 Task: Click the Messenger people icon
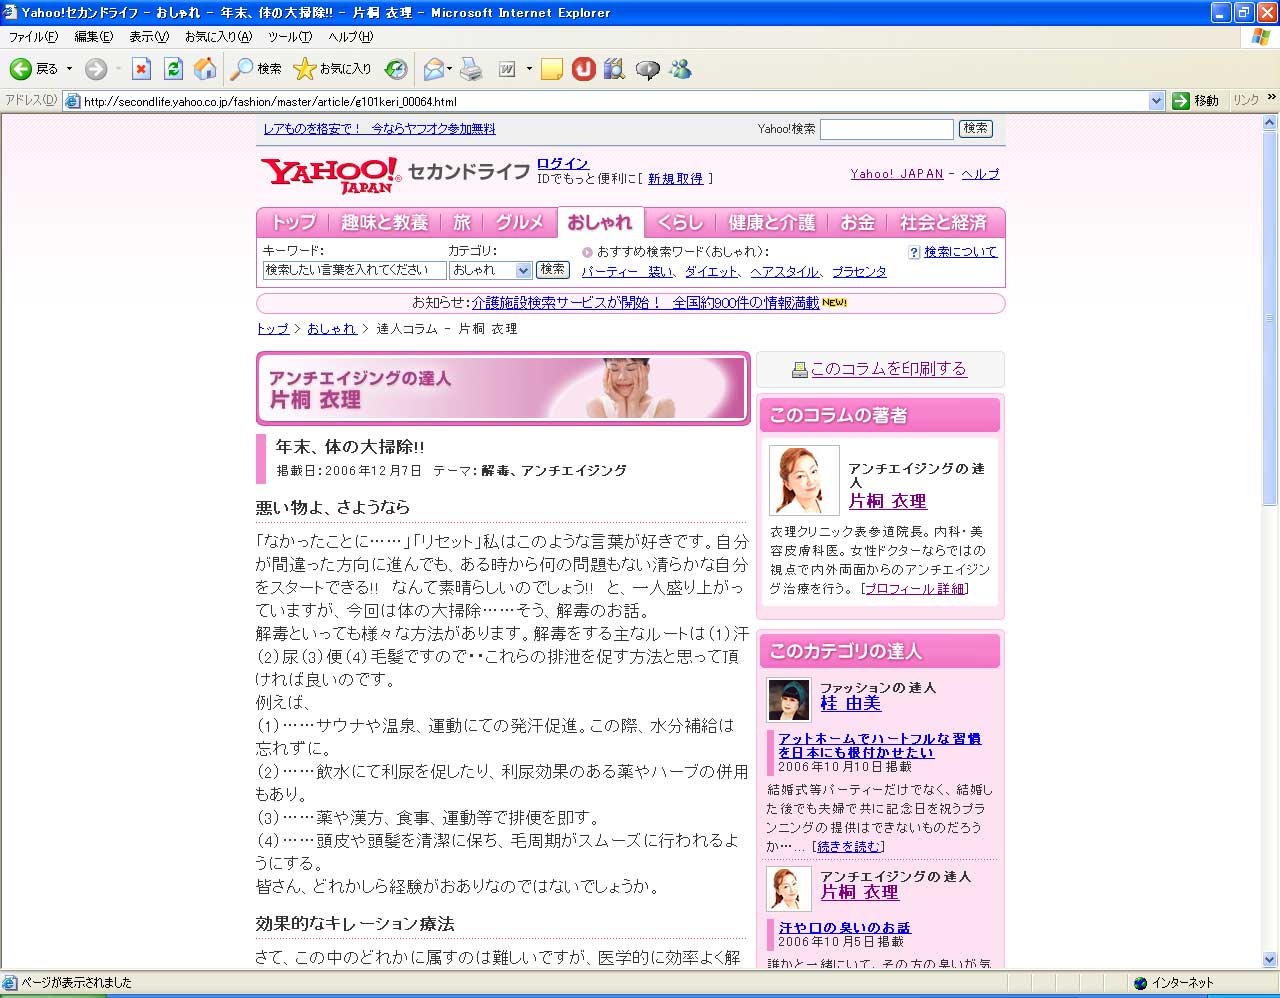pos(681,69)
